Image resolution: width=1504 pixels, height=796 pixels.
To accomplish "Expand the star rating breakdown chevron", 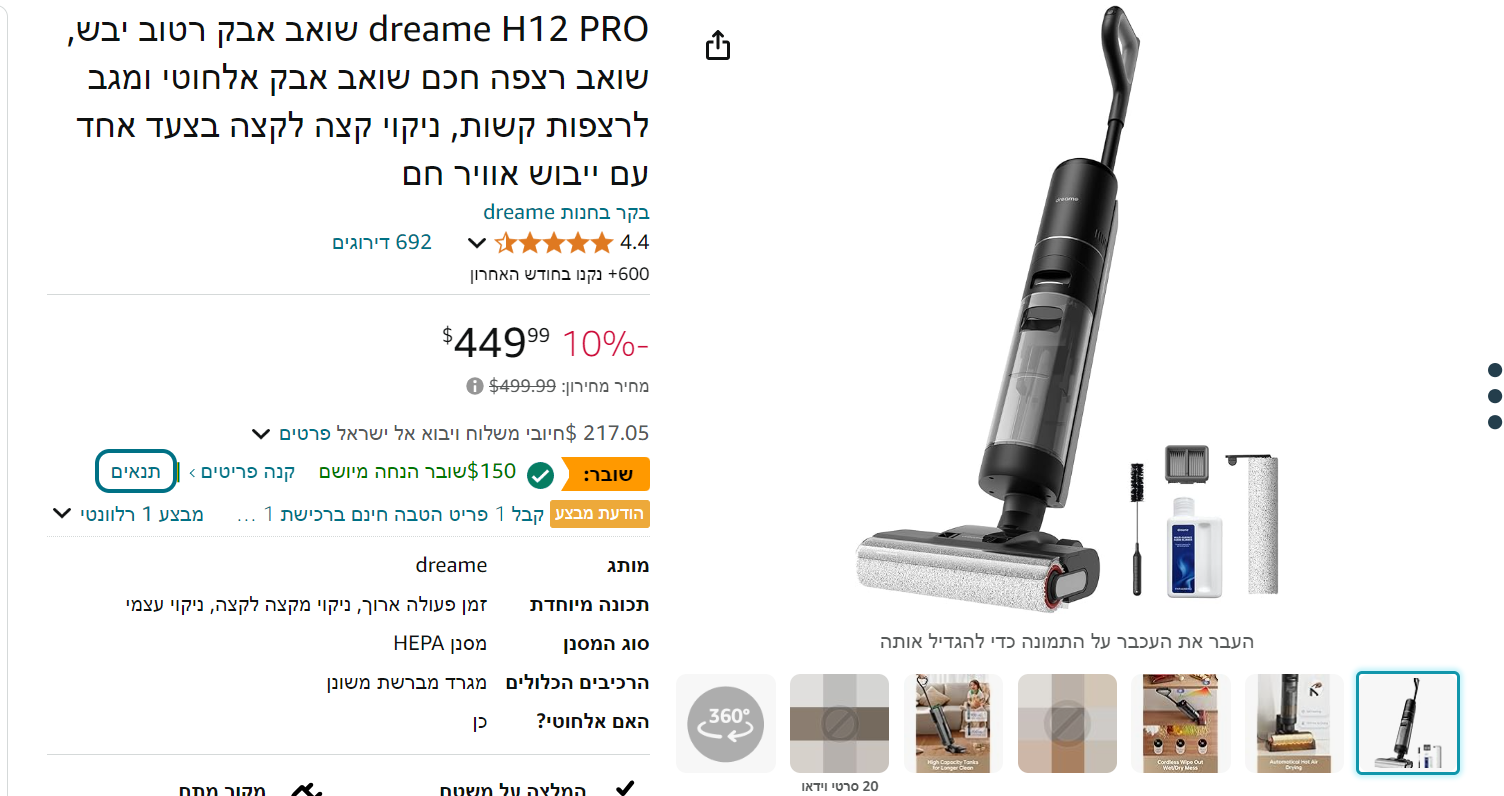I will click(478, 243).
